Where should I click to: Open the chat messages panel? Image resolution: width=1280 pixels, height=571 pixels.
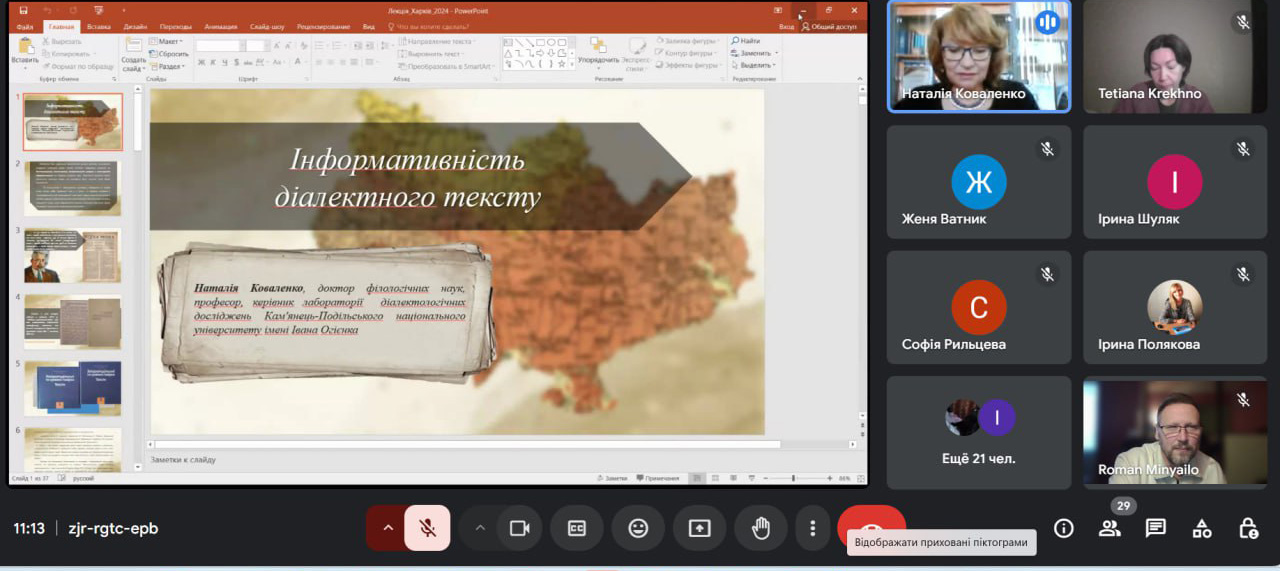[x=1156, y=529]
